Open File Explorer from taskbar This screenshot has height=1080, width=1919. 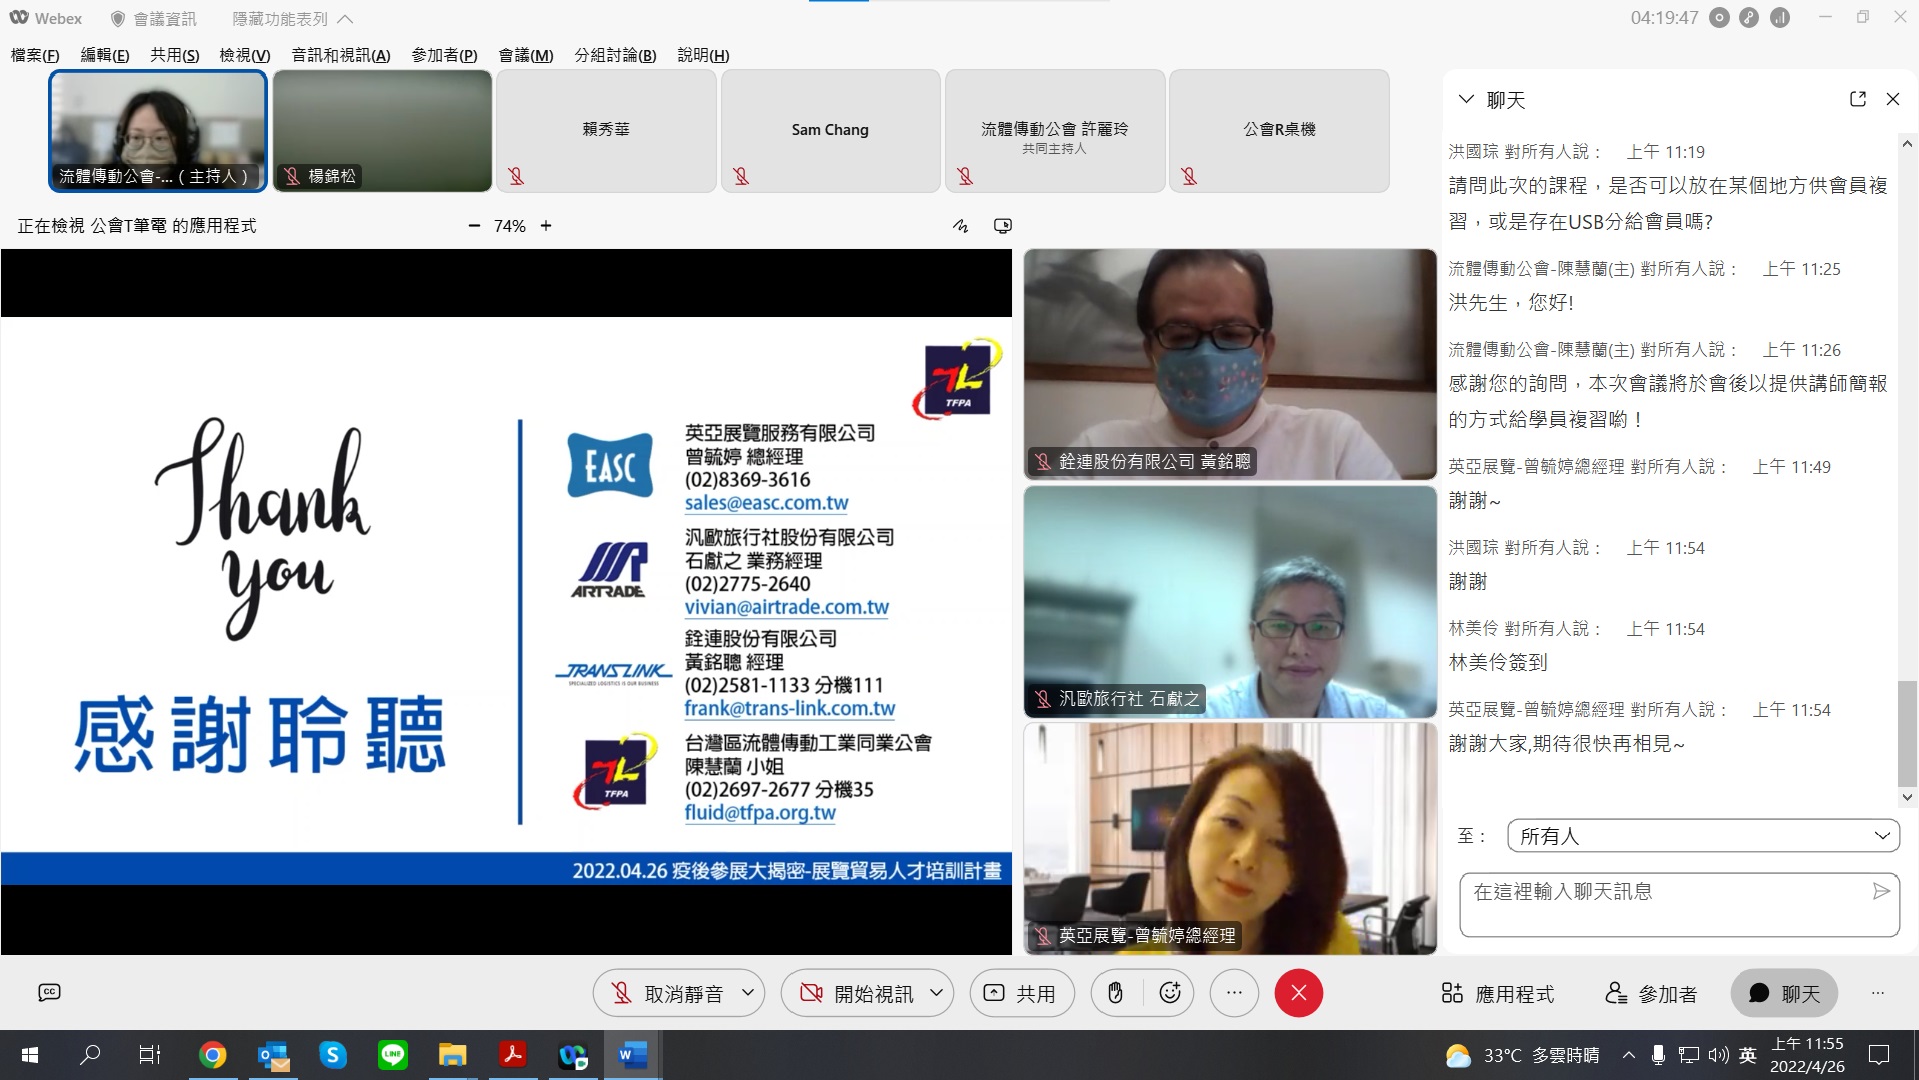(453, 1055)
